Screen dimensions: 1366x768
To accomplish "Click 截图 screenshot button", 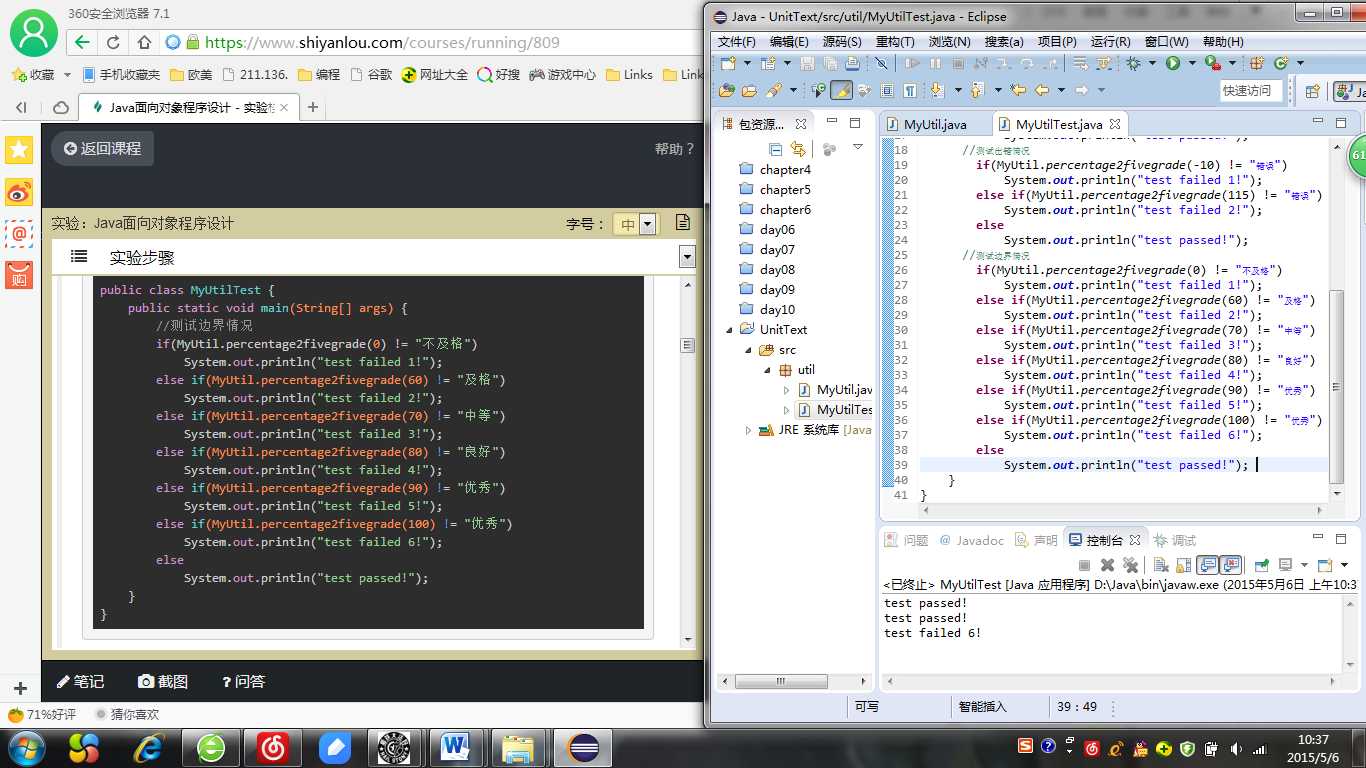I will pos(163,681).
